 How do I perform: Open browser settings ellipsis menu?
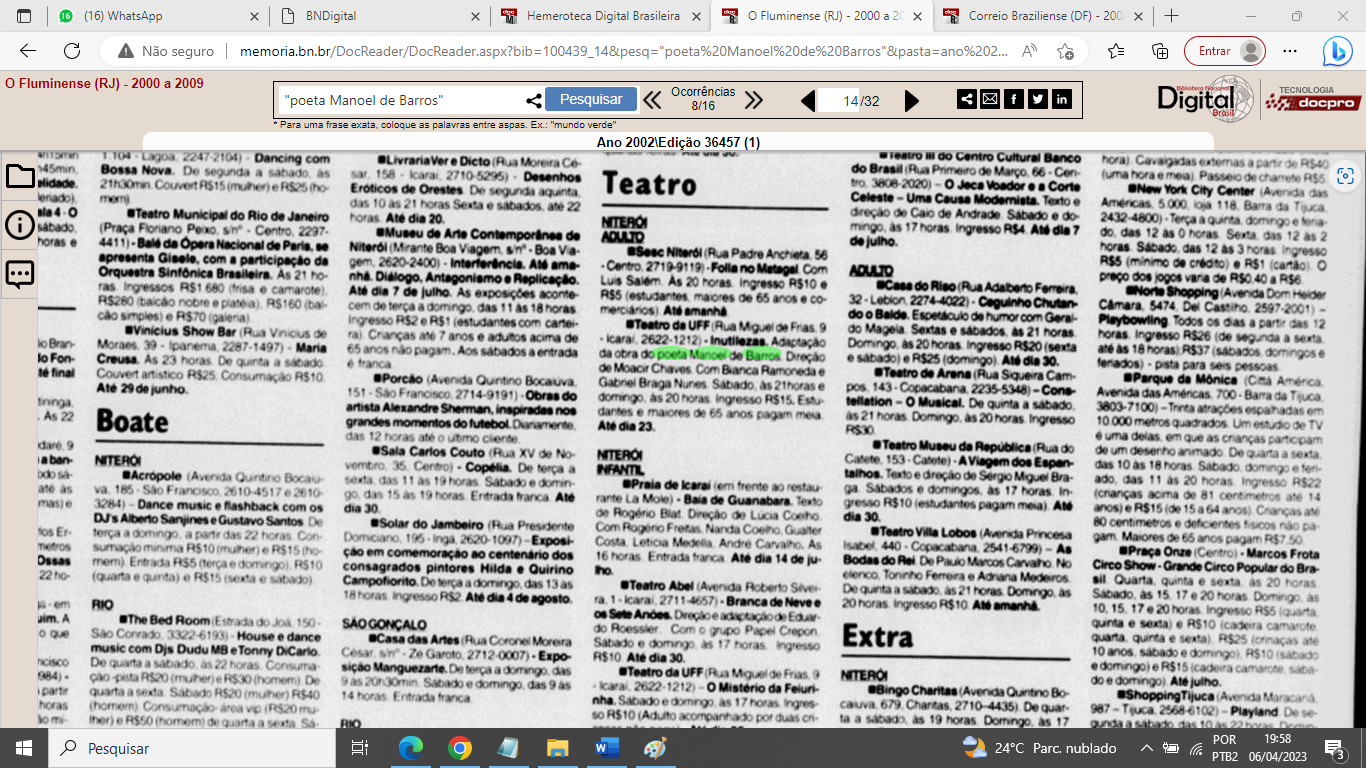pos(1290,51)
